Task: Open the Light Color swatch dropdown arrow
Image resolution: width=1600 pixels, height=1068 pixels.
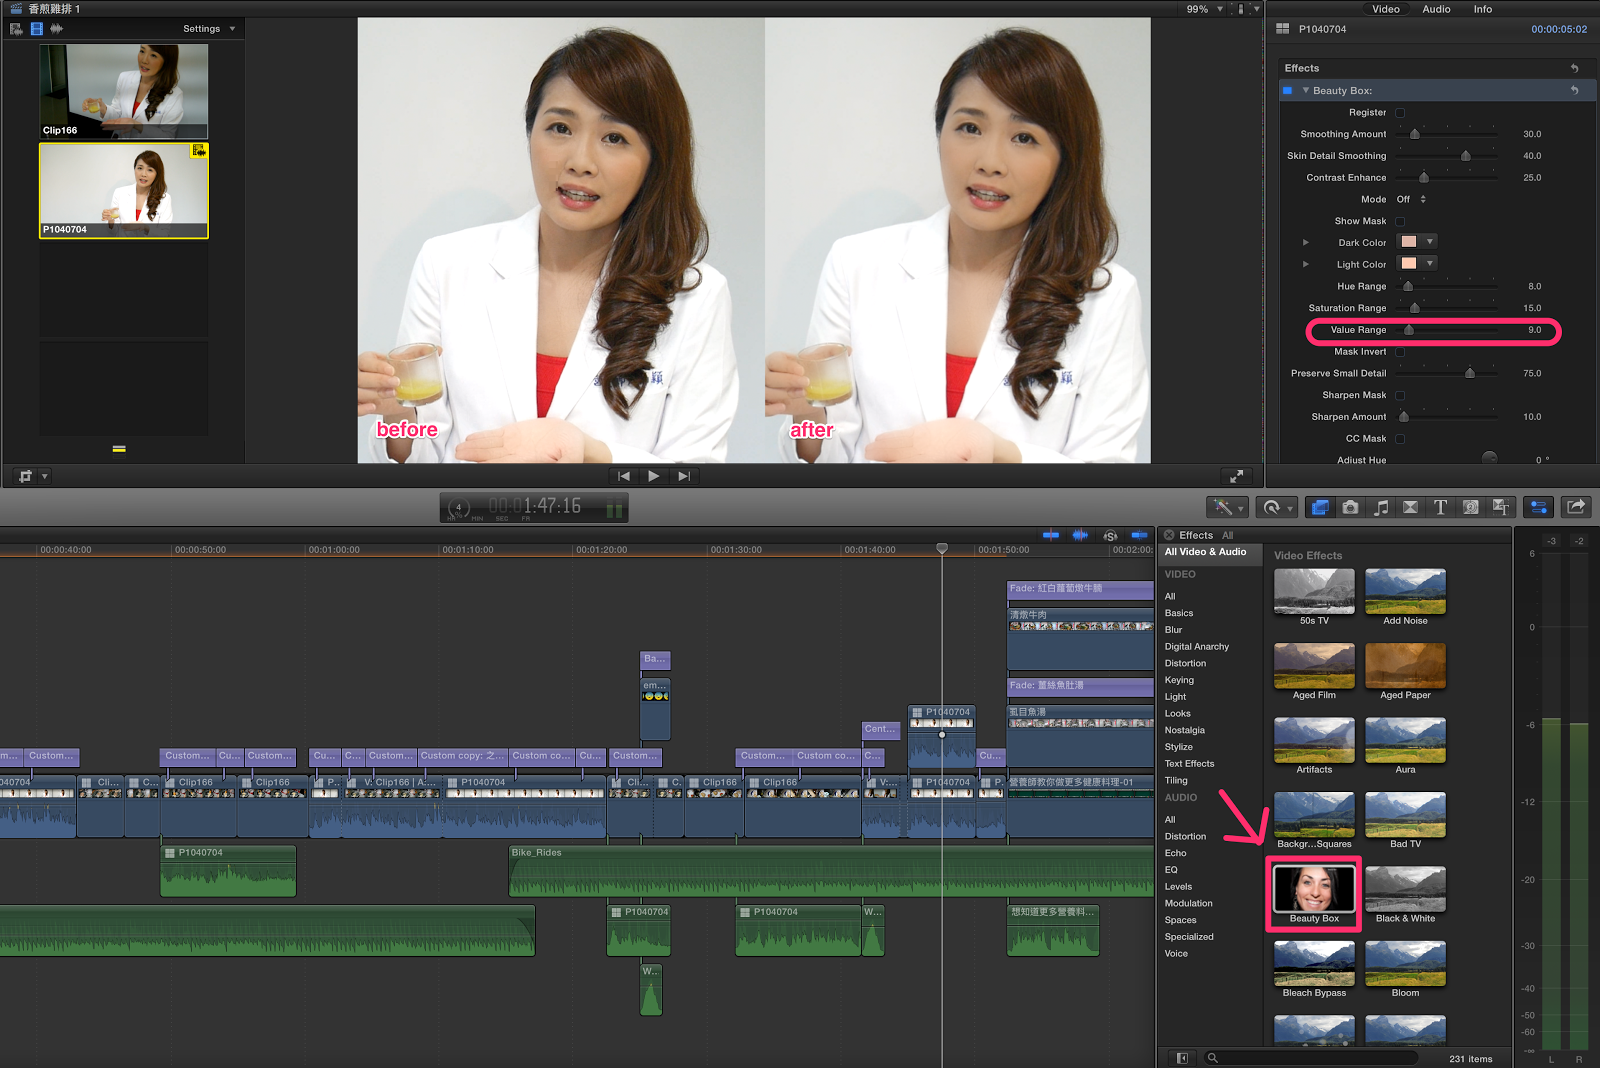Action: (x=1430, y=263)
